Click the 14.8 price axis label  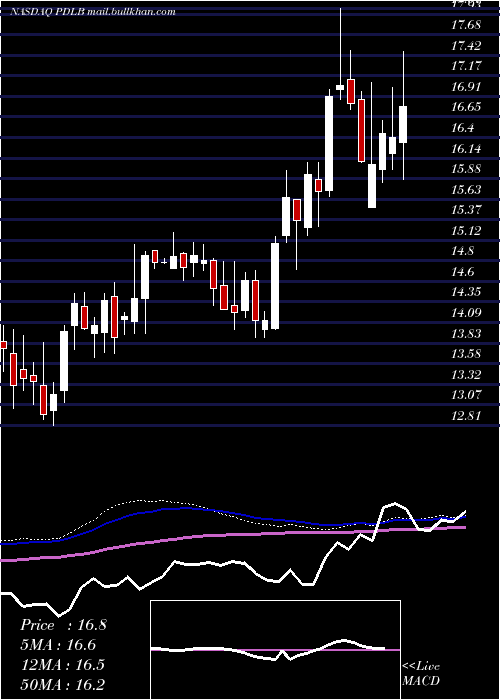[x=462, y=251]
